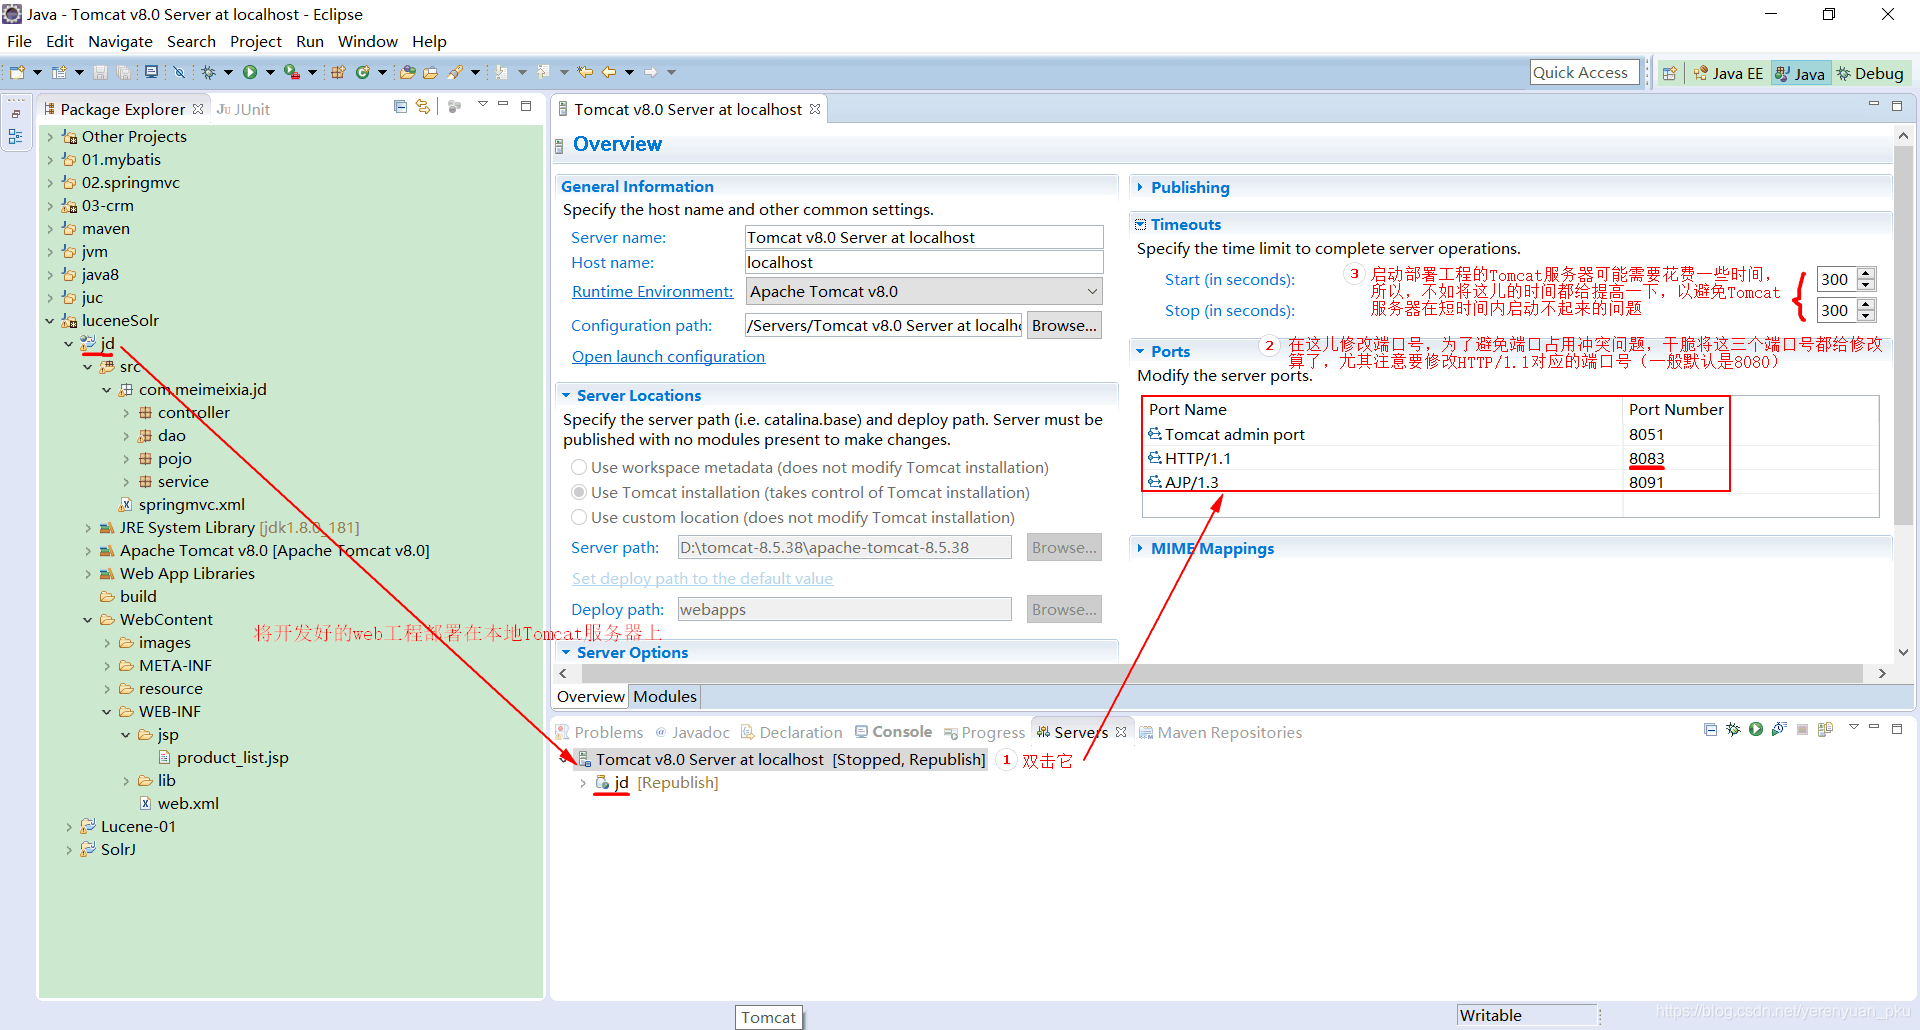This screenshot has height=1030, width=1920.
Task: Switch to Maven Repositories tab
Action: point(1220,733)
